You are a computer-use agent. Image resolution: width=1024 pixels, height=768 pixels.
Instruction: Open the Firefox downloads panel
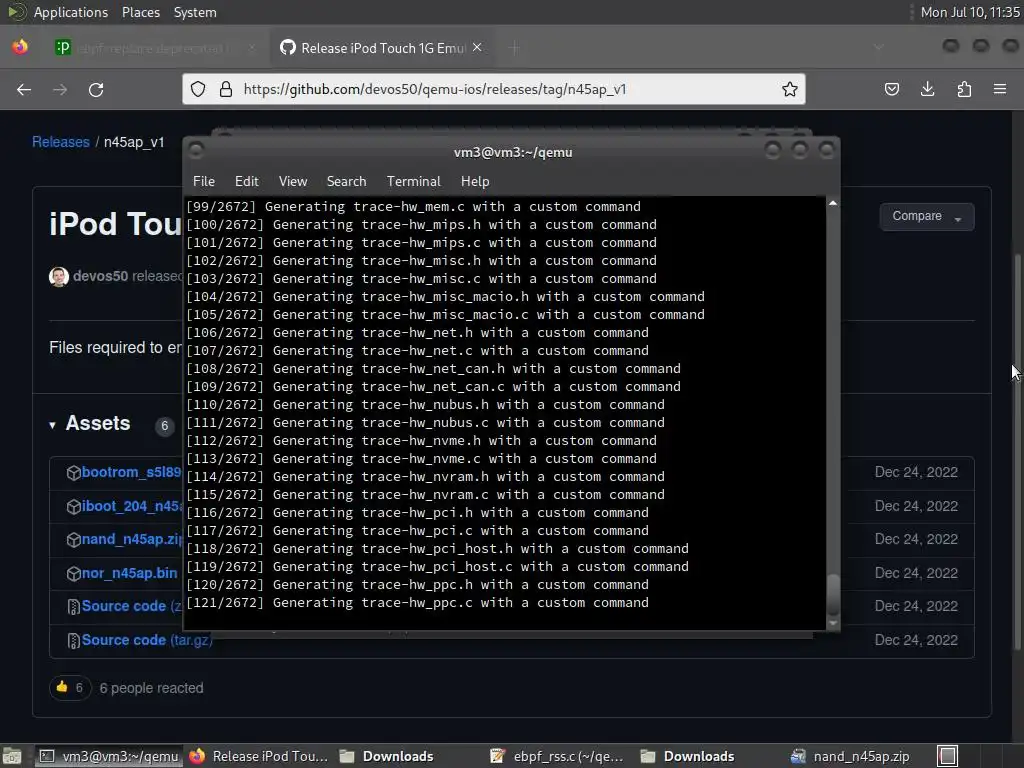click(x=927, y=89)
